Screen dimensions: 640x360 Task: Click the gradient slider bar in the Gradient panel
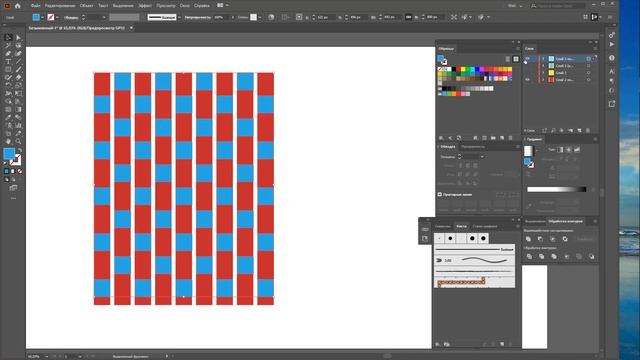[557, 189]
